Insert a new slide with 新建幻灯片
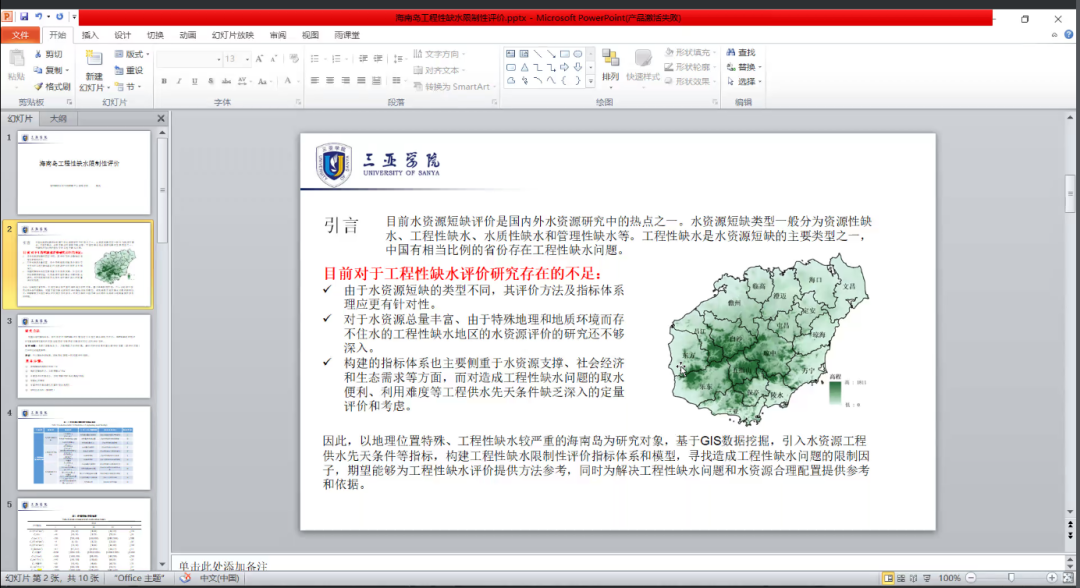 (93, 70)
